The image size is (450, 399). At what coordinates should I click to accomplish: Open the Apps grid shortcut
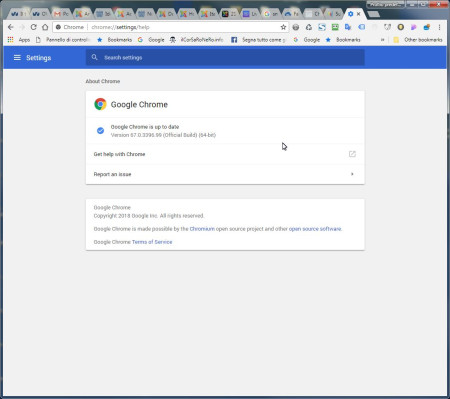pos(19,40)
